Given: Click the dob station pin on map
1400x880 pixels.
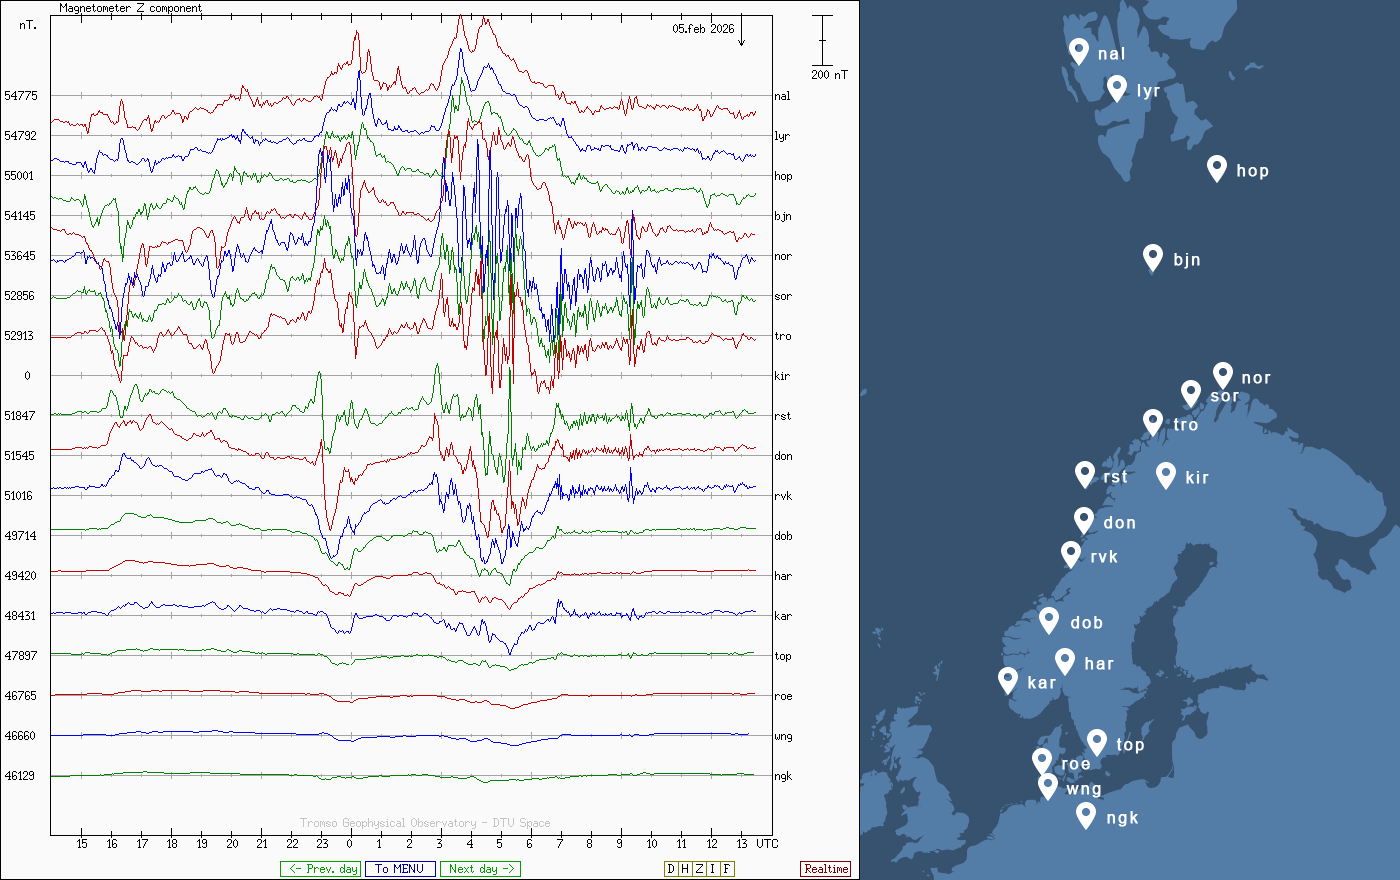Looking at the screenshot, I should click(x=1049, y=620).
